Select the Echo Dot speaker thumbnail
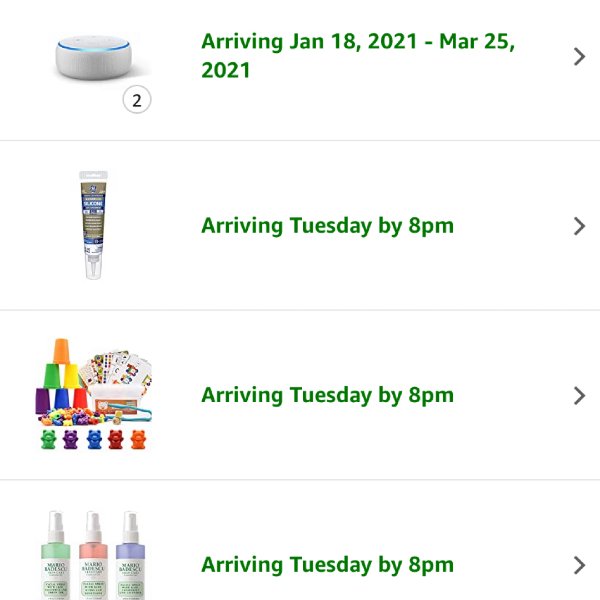The width and height of the screenshot is (600, 600). 94,58
